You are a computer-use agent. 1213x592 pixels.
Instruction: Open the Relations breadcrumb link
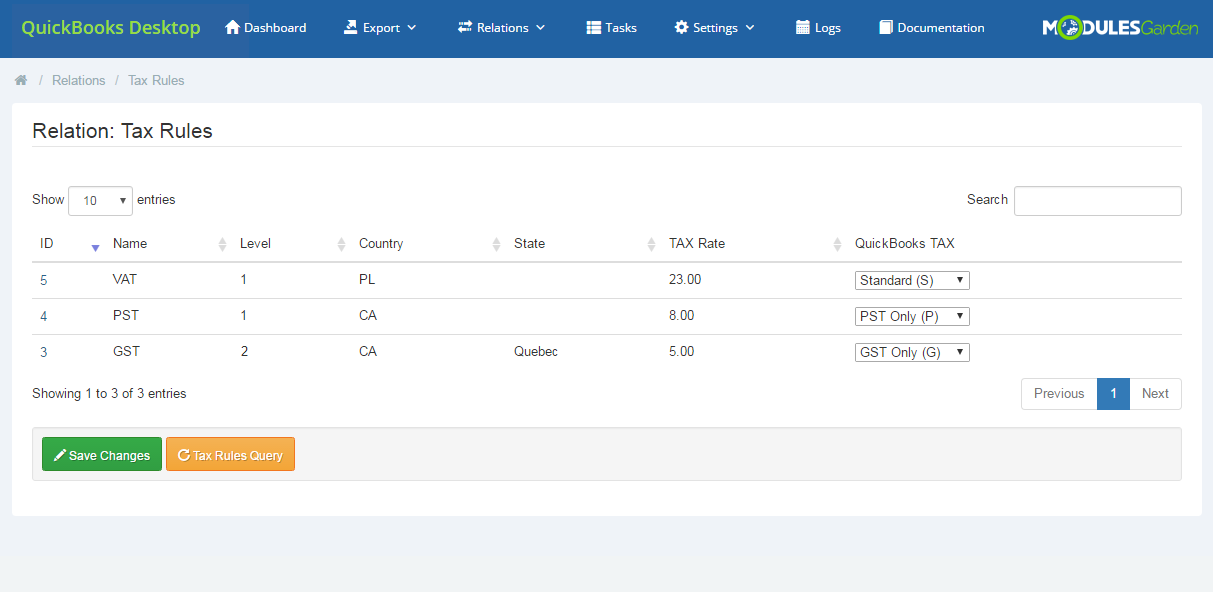(78, 80)
